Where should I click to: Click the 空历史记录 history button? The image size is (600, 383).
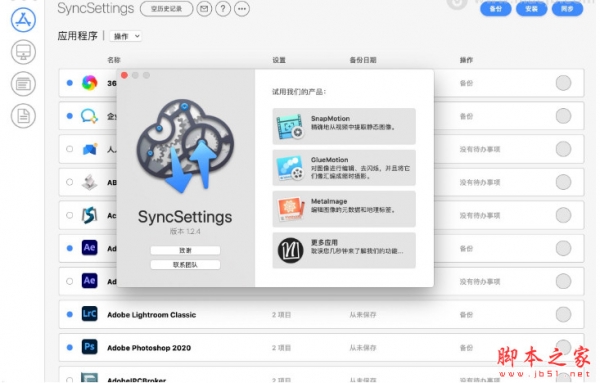[x=166, y=8]
